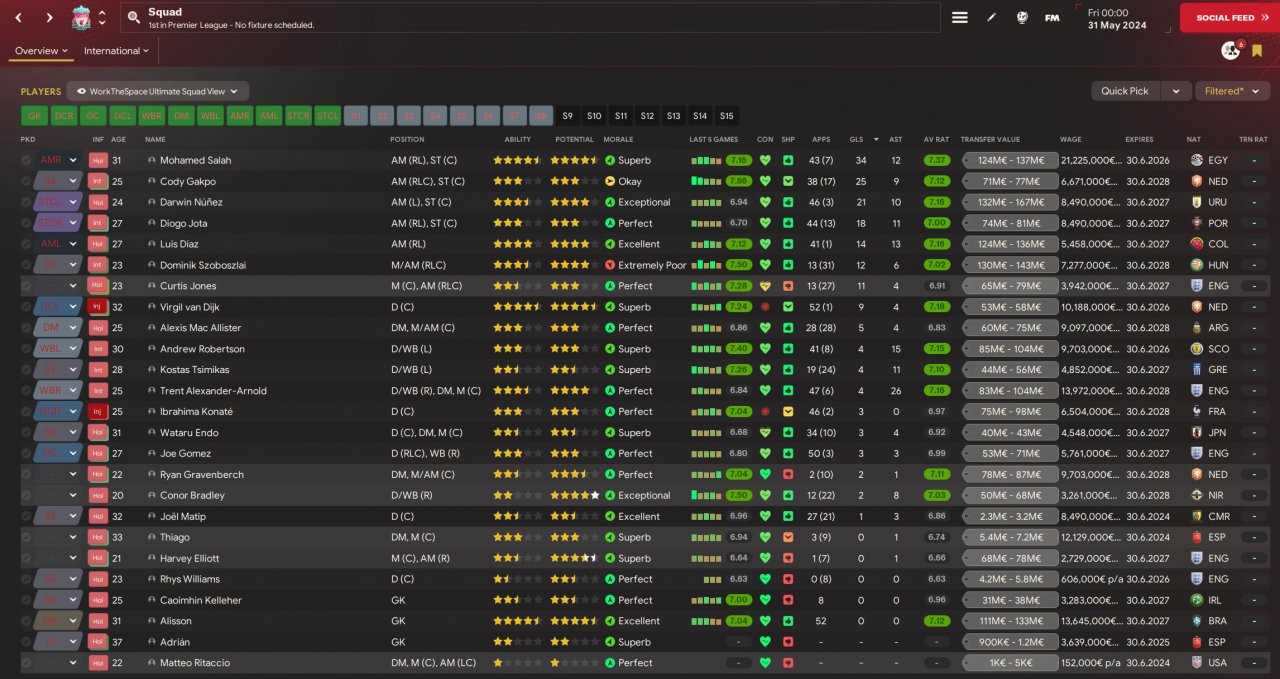
Task: Click Virgil van Dijk's red condition dot
Action: (x=765, y=307)
